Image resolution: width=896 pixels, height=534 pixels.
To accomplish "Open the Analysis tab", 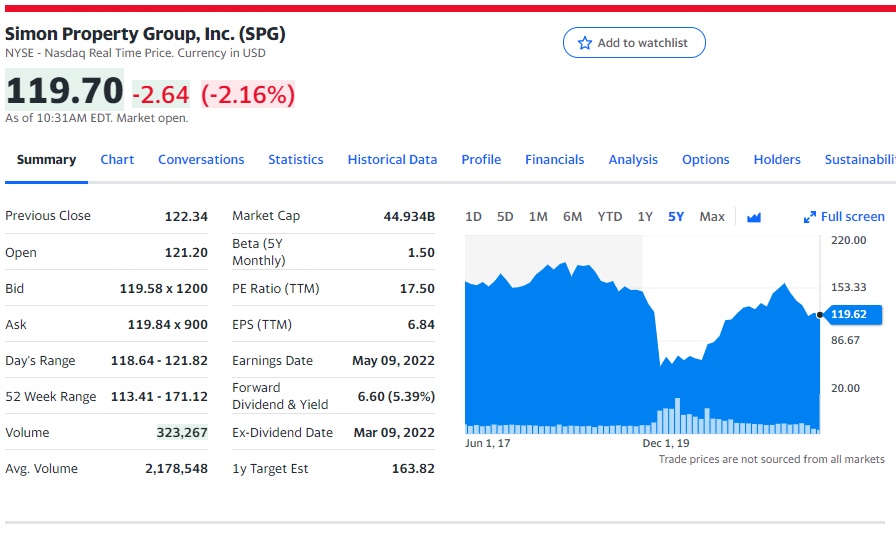I will tap(633, 160).
